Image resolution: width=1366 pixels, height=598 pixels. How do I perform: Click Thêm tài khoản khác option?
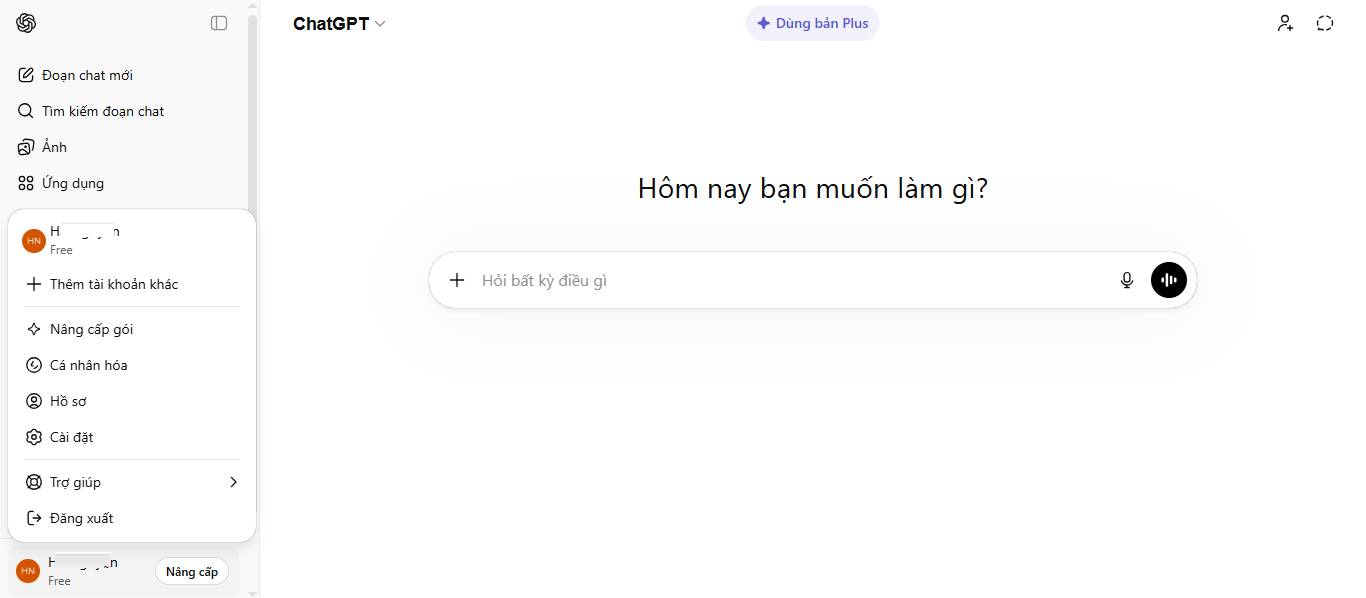click(x=113, y=284)
